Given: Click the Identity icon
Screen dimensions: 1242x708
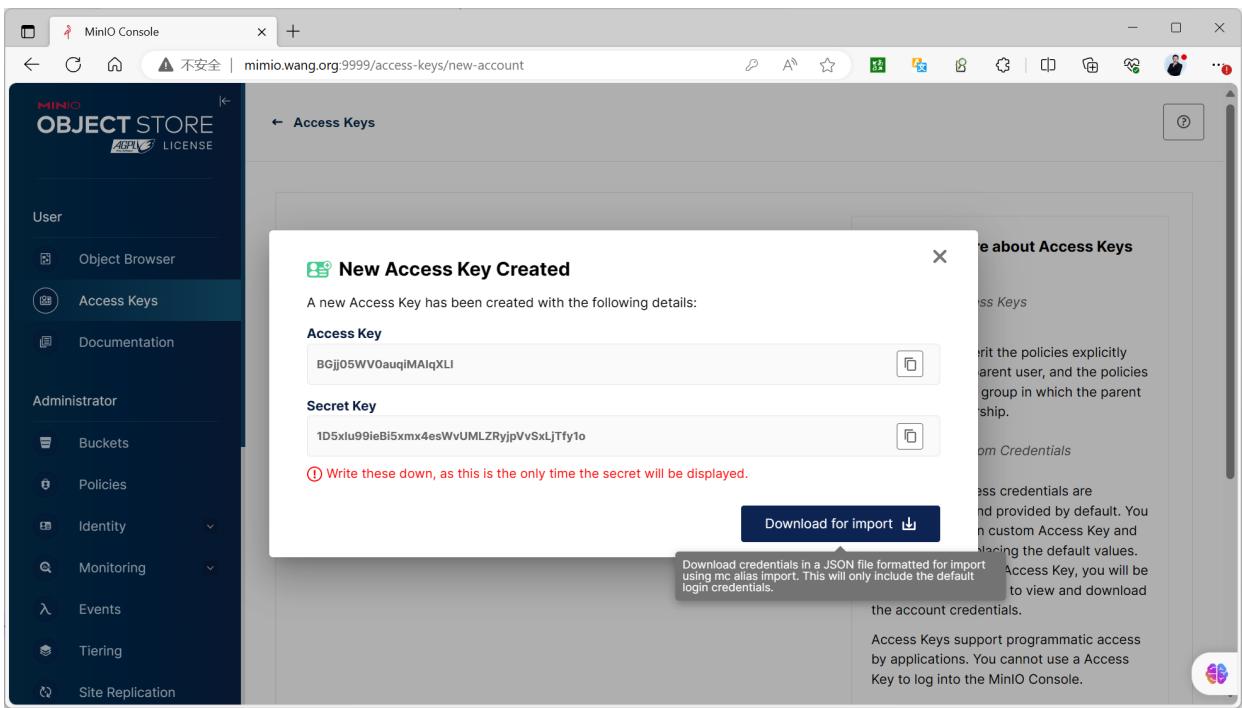Looking at the screenshot, I should pyautogui.click(x=45, y=526).
